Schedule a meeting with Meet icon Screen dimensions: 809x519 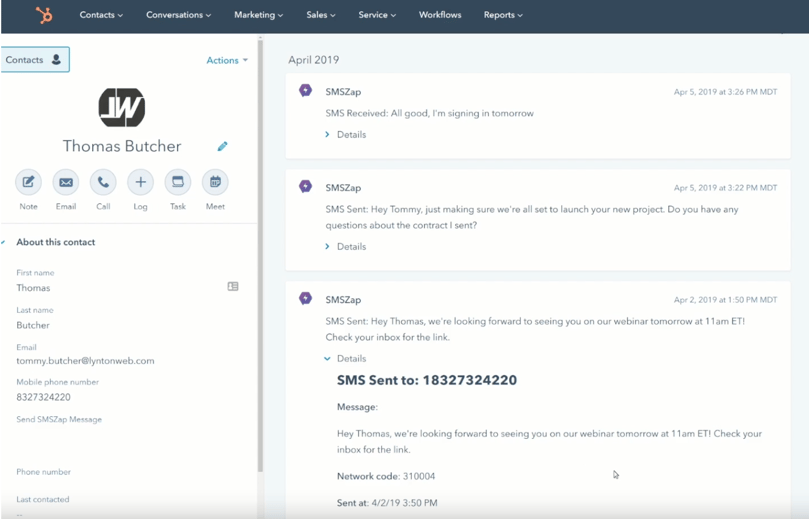click(215, 182)
